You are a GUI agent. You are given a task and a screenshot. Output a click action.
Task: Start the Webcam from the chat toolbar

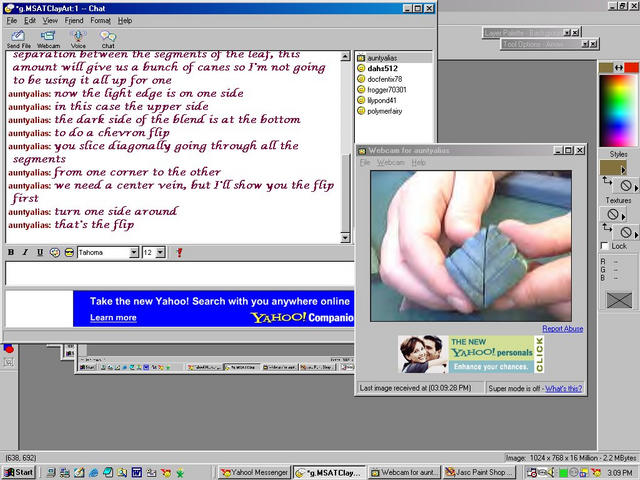point(48,39)
